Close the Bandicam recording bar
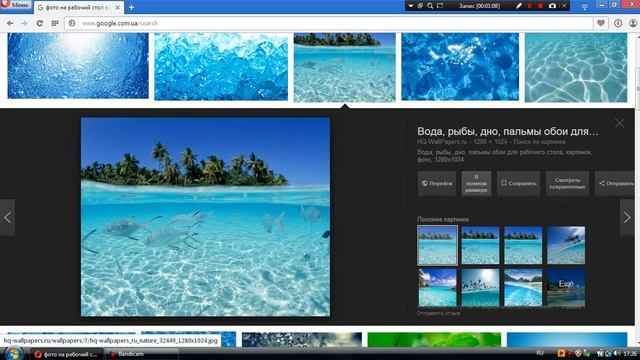The width and height of the screenshot is (640, 360). 564,6
